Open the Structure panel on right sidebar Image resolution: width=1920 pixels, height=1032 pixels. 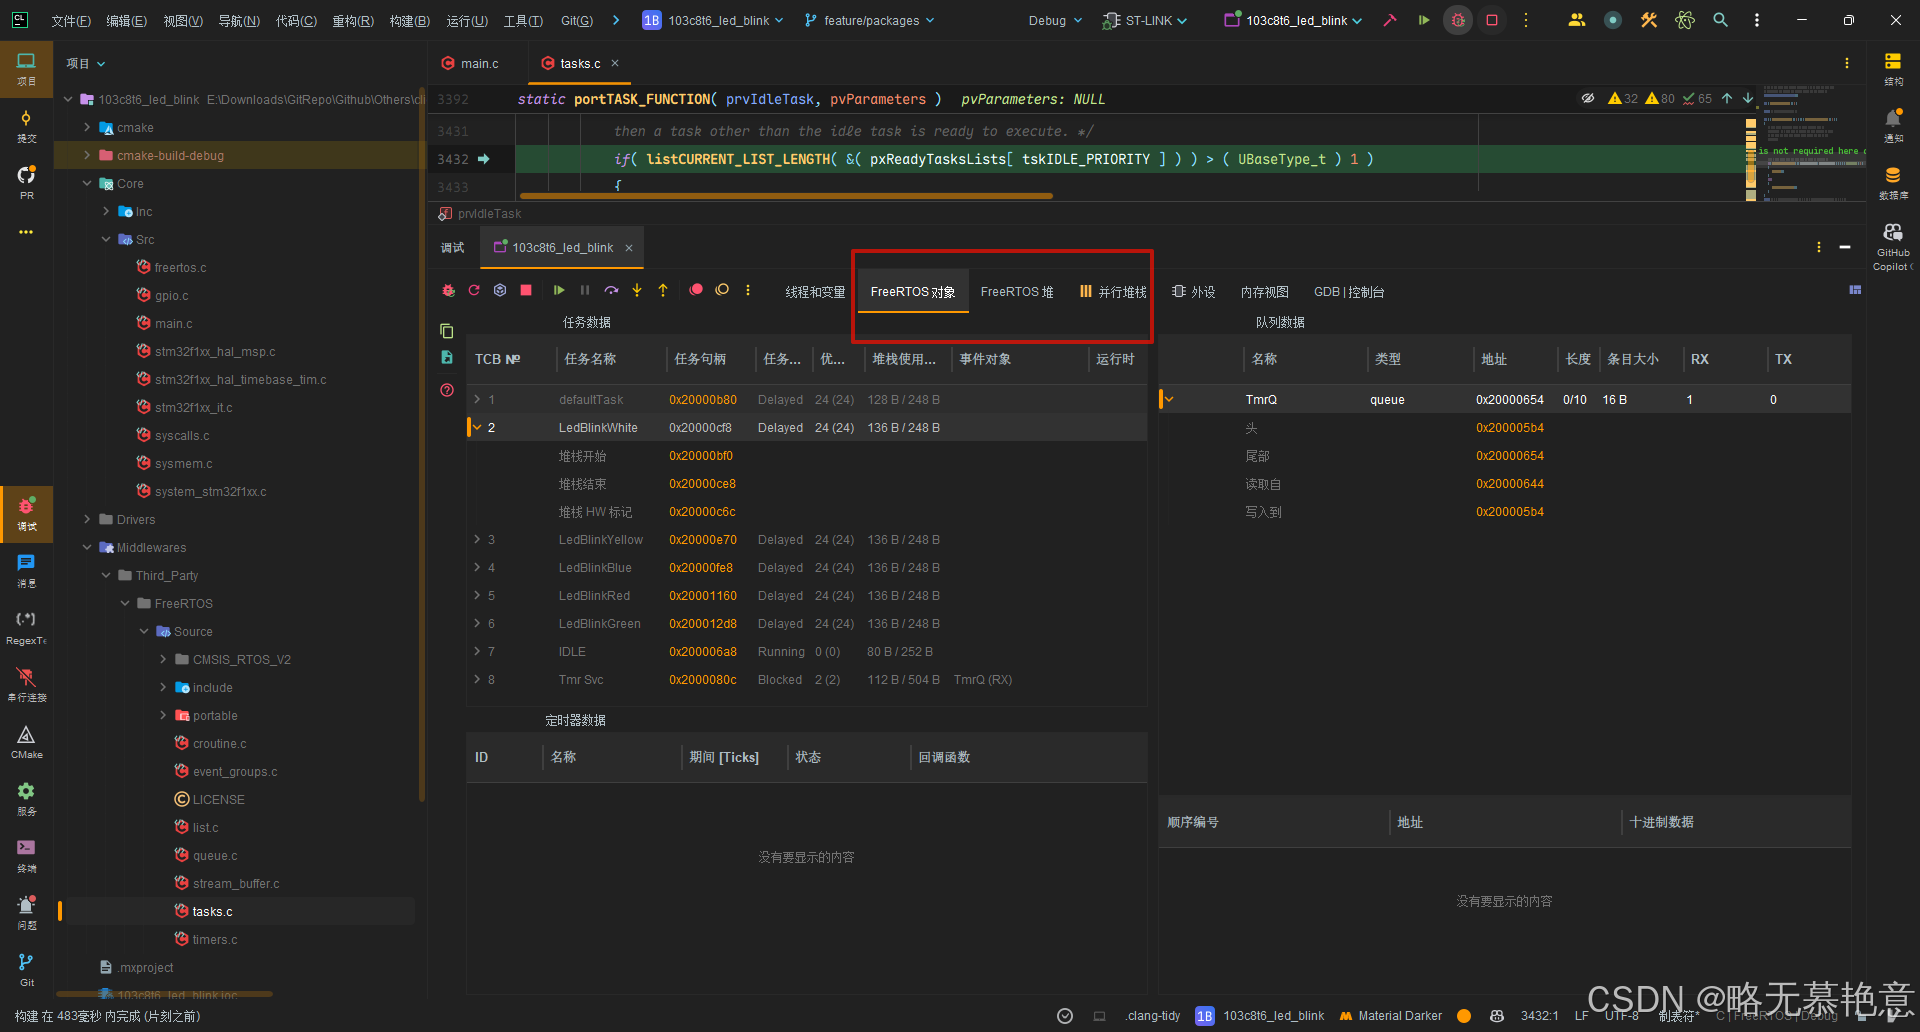coord(1893,69)
